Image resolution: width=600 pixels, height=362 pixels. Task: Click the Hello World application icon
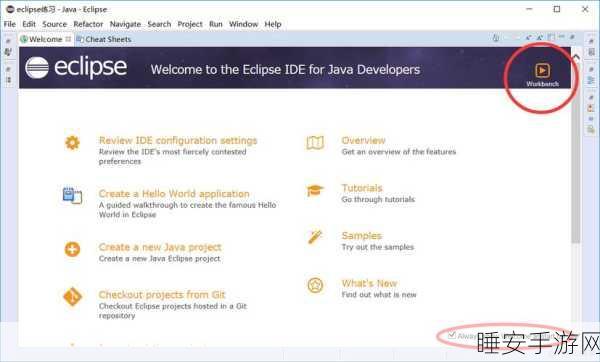pyautogui.click(x=72, y=195)
